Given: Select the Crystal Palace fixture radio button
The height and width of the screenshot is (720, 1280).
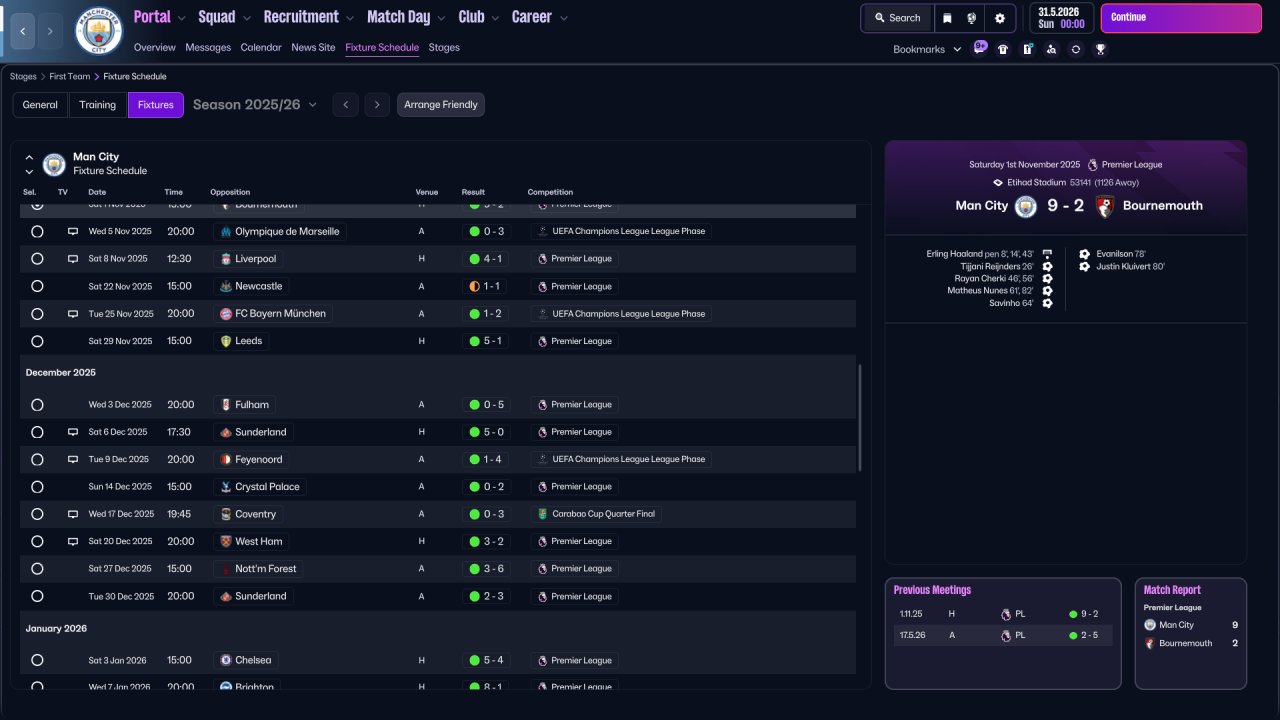Looking at the screenshot, I should point(37,487).
